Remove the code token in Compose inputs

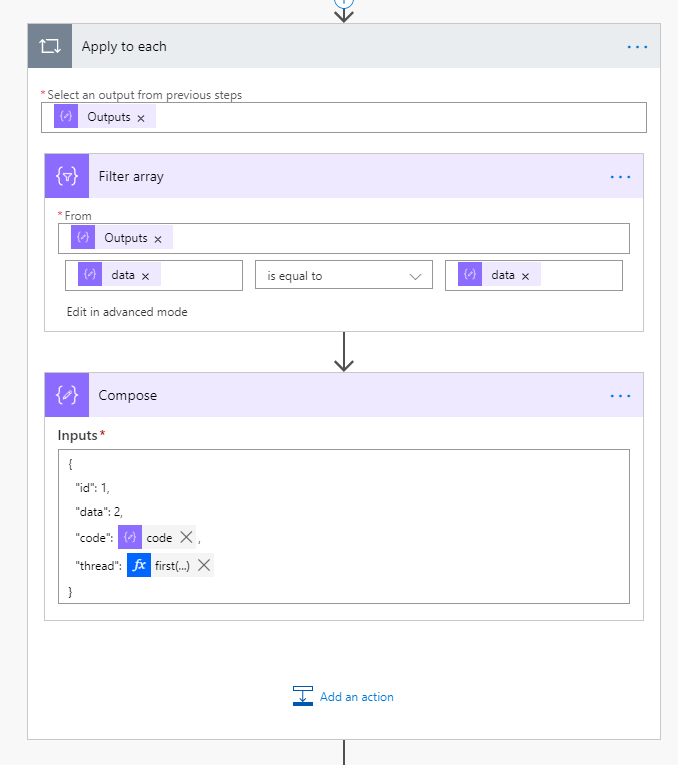click(186, 537)
